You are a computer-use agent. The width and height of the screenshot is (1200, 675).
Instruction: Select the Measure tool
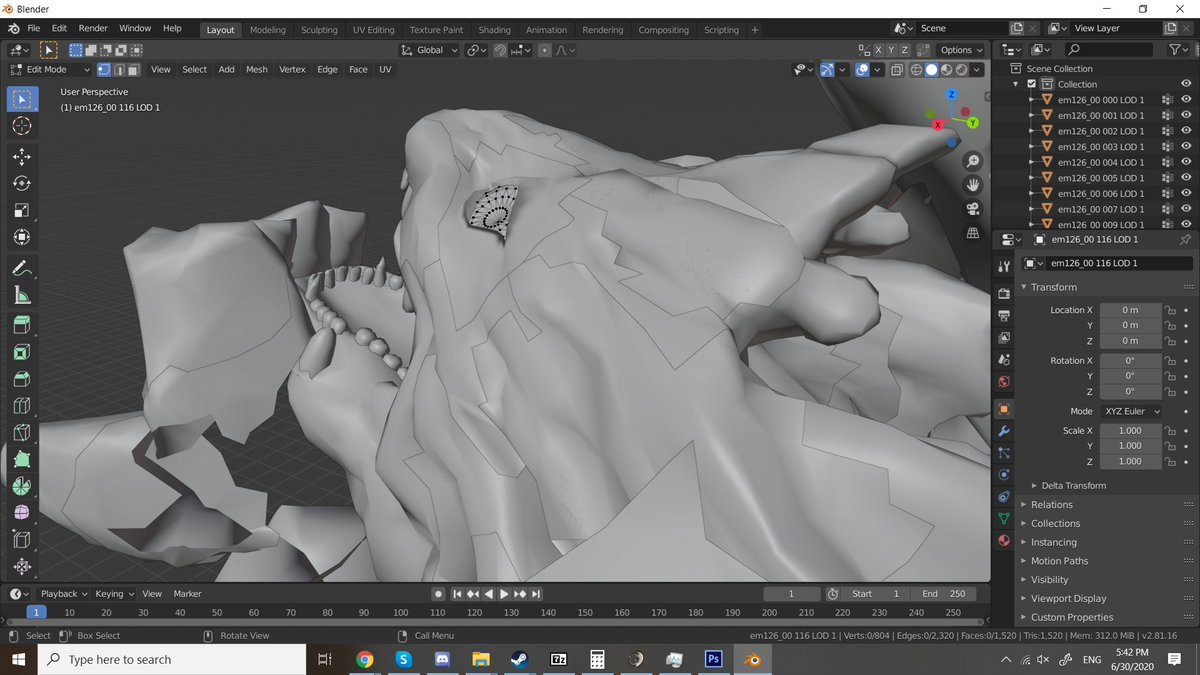[22, 295]
